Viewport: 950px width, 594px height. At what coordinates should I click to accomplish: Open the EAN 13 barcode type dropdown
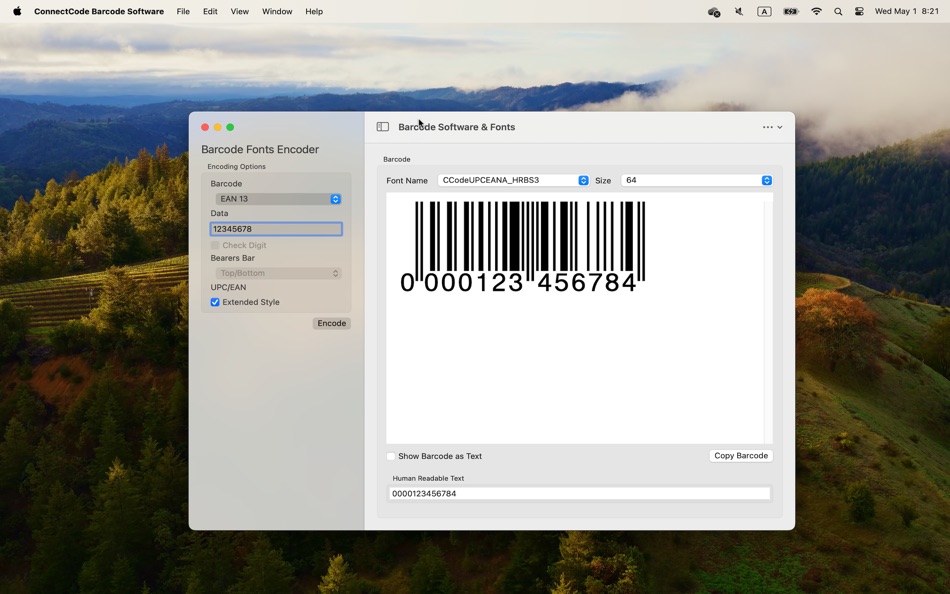pyautogui.click(x=279, y=199)
